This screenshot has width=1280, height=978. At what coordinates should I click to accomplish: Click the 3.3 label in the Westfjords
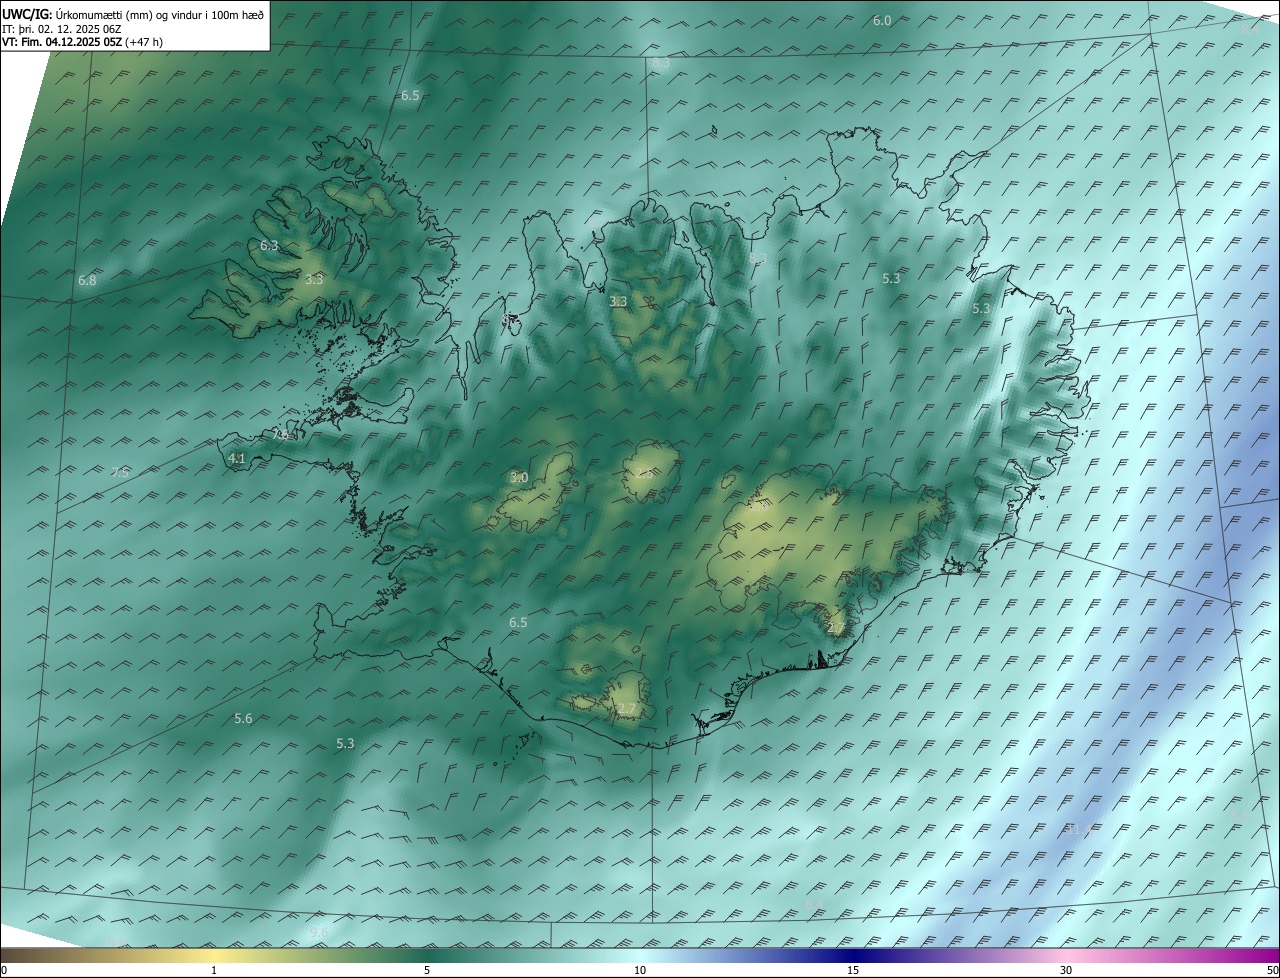(x=314, y=280)
